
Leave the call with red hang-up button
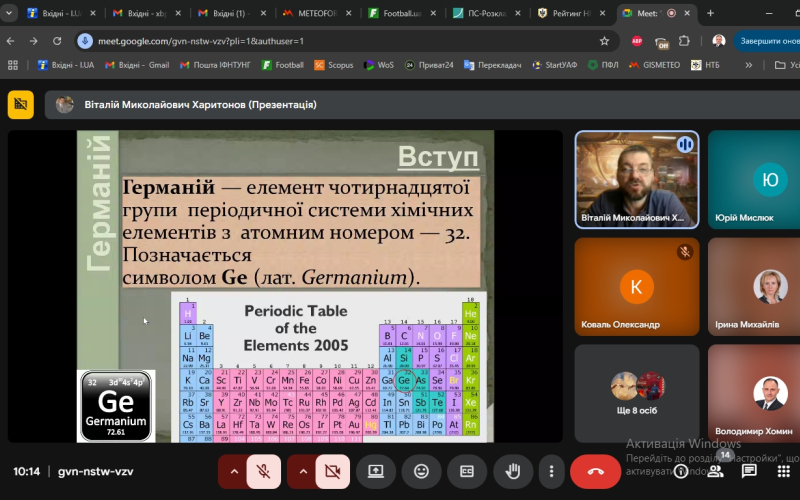(x=595, y=471)
